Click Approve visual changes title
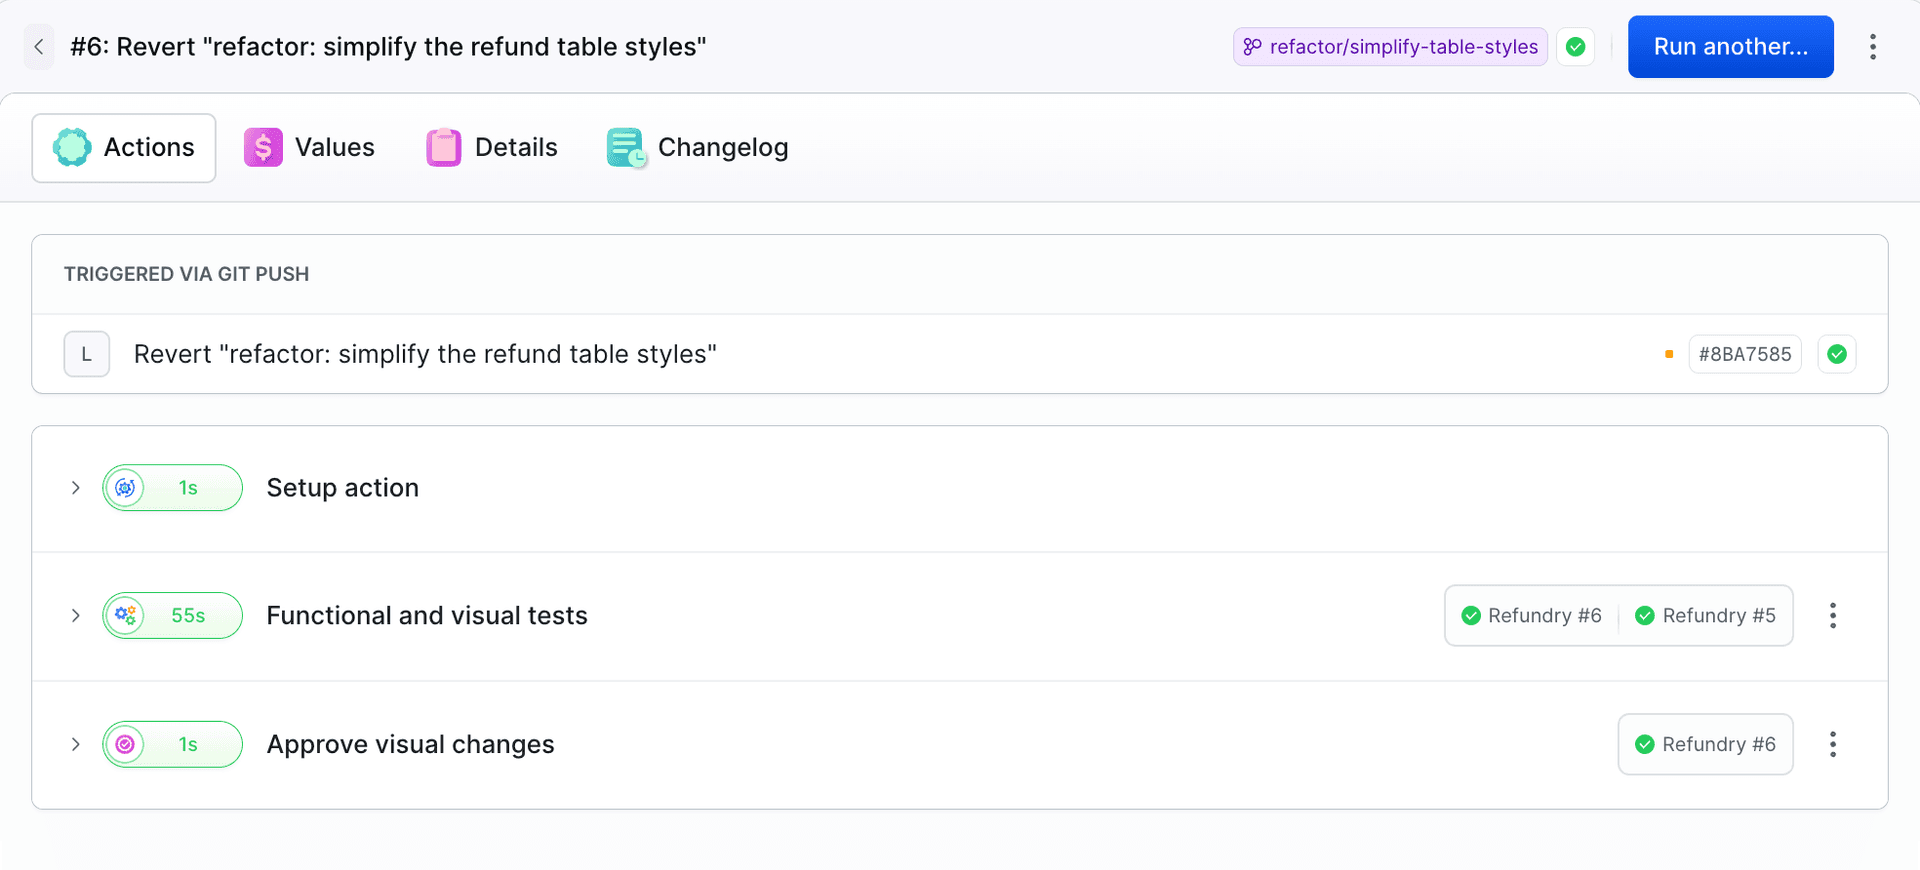Viewport: 1920px width, 870px height. coord(410,745)
